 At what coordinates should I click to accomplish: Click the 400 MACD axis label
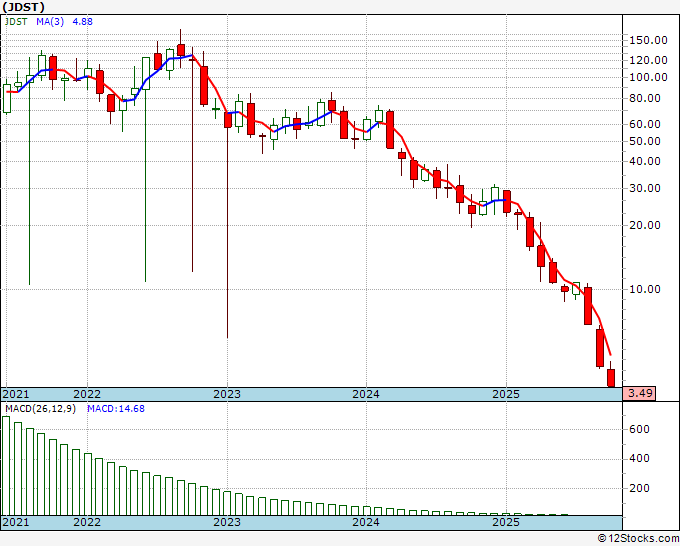tap(640, 458)
